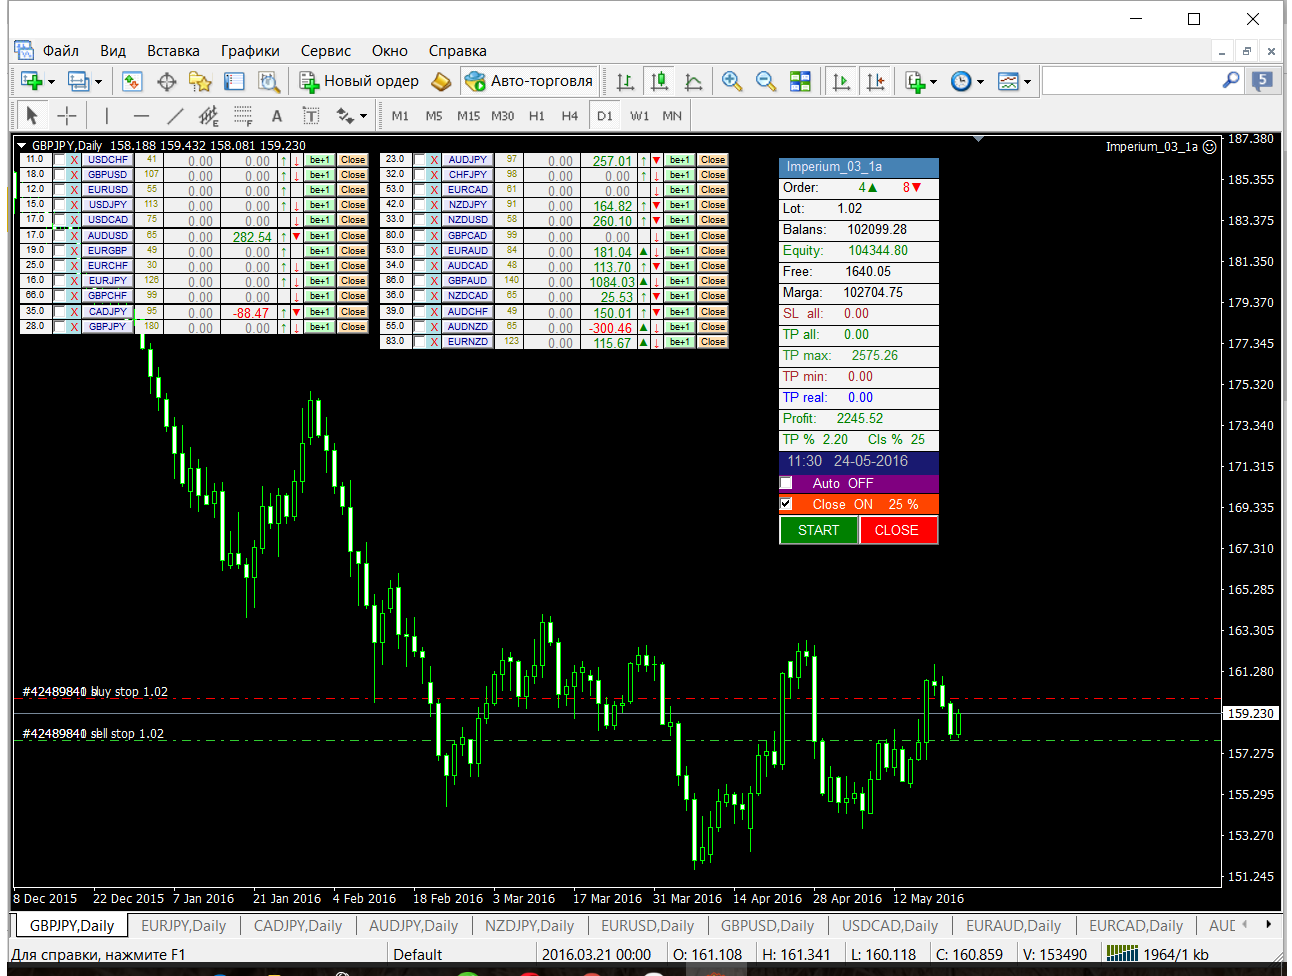Select the Fibonacci retracement tool

pyautogui.click(x=243, y=116)
